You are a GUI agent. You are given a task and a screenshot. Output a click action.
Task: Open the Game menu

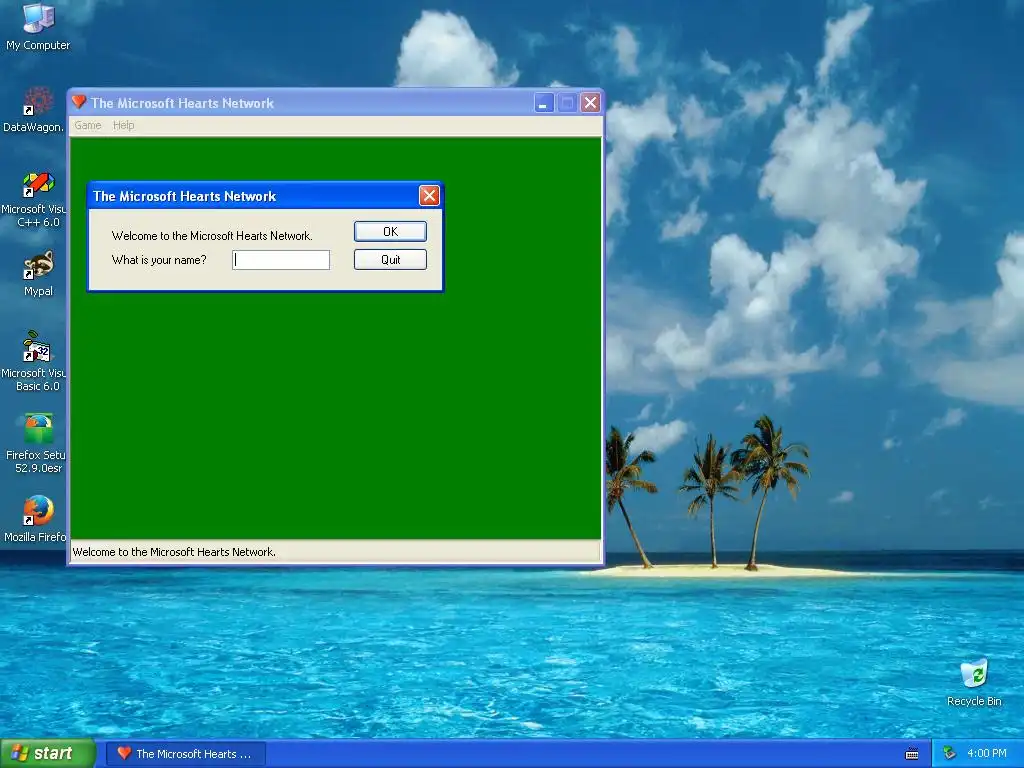coord(88,125)
